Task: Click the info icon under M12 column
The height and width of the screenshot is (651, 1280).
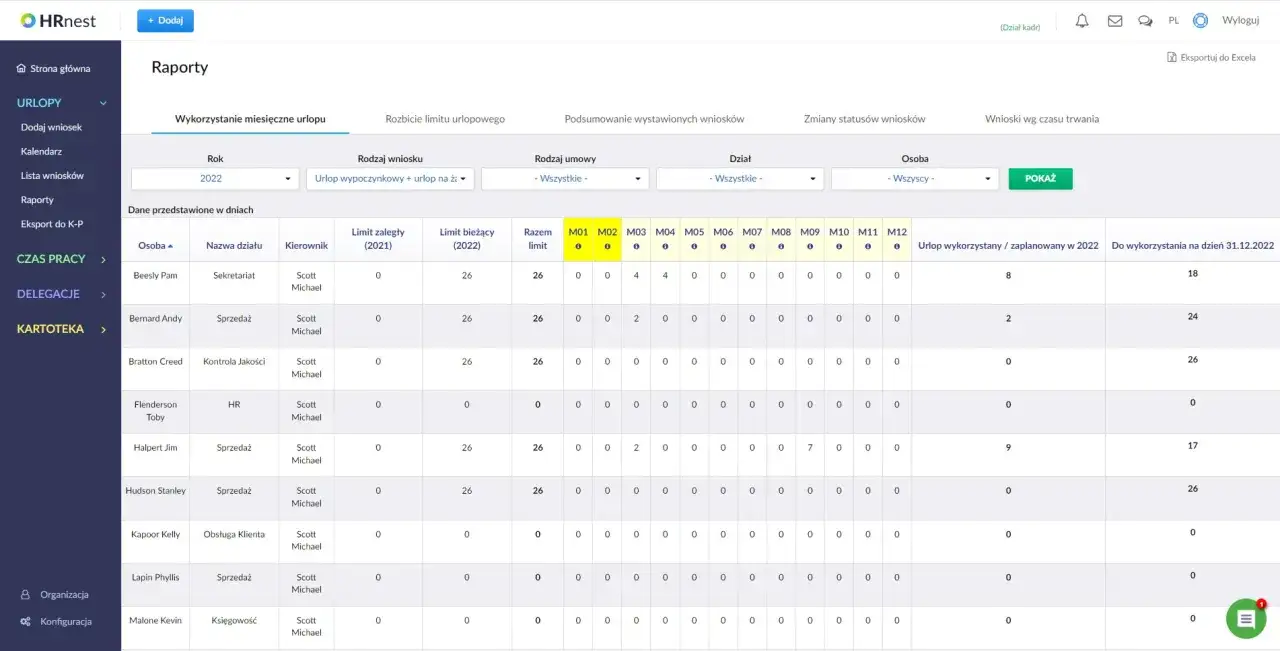Action: pyautogui.click(x=897, y=246)
